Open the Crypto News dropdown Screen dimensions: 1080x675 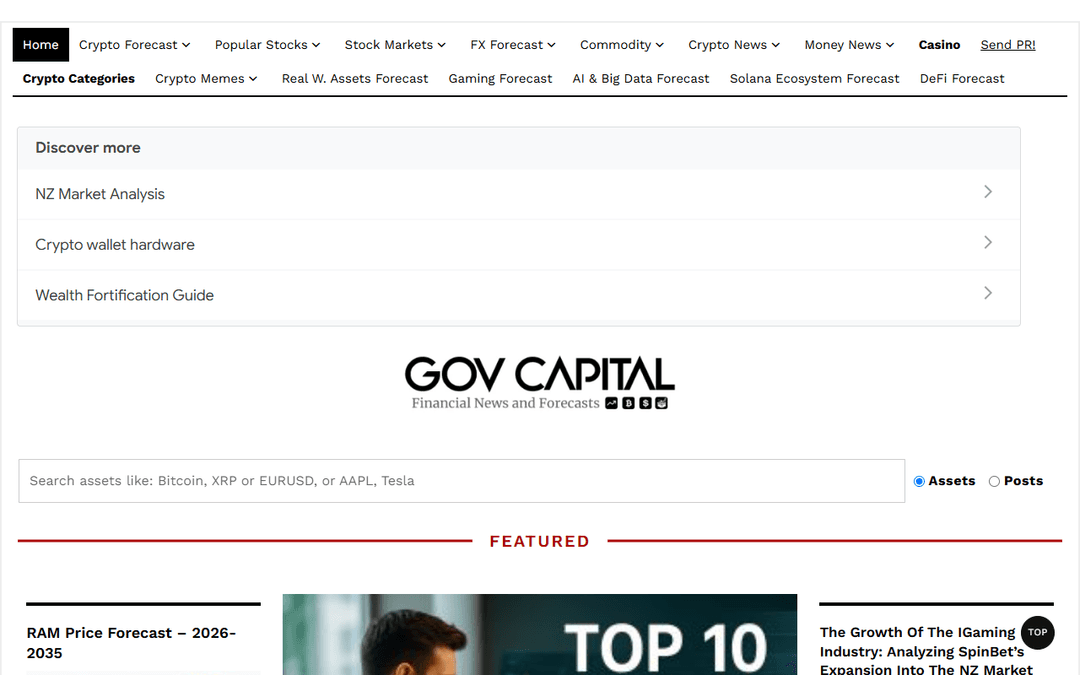click(x=734, y=45)
